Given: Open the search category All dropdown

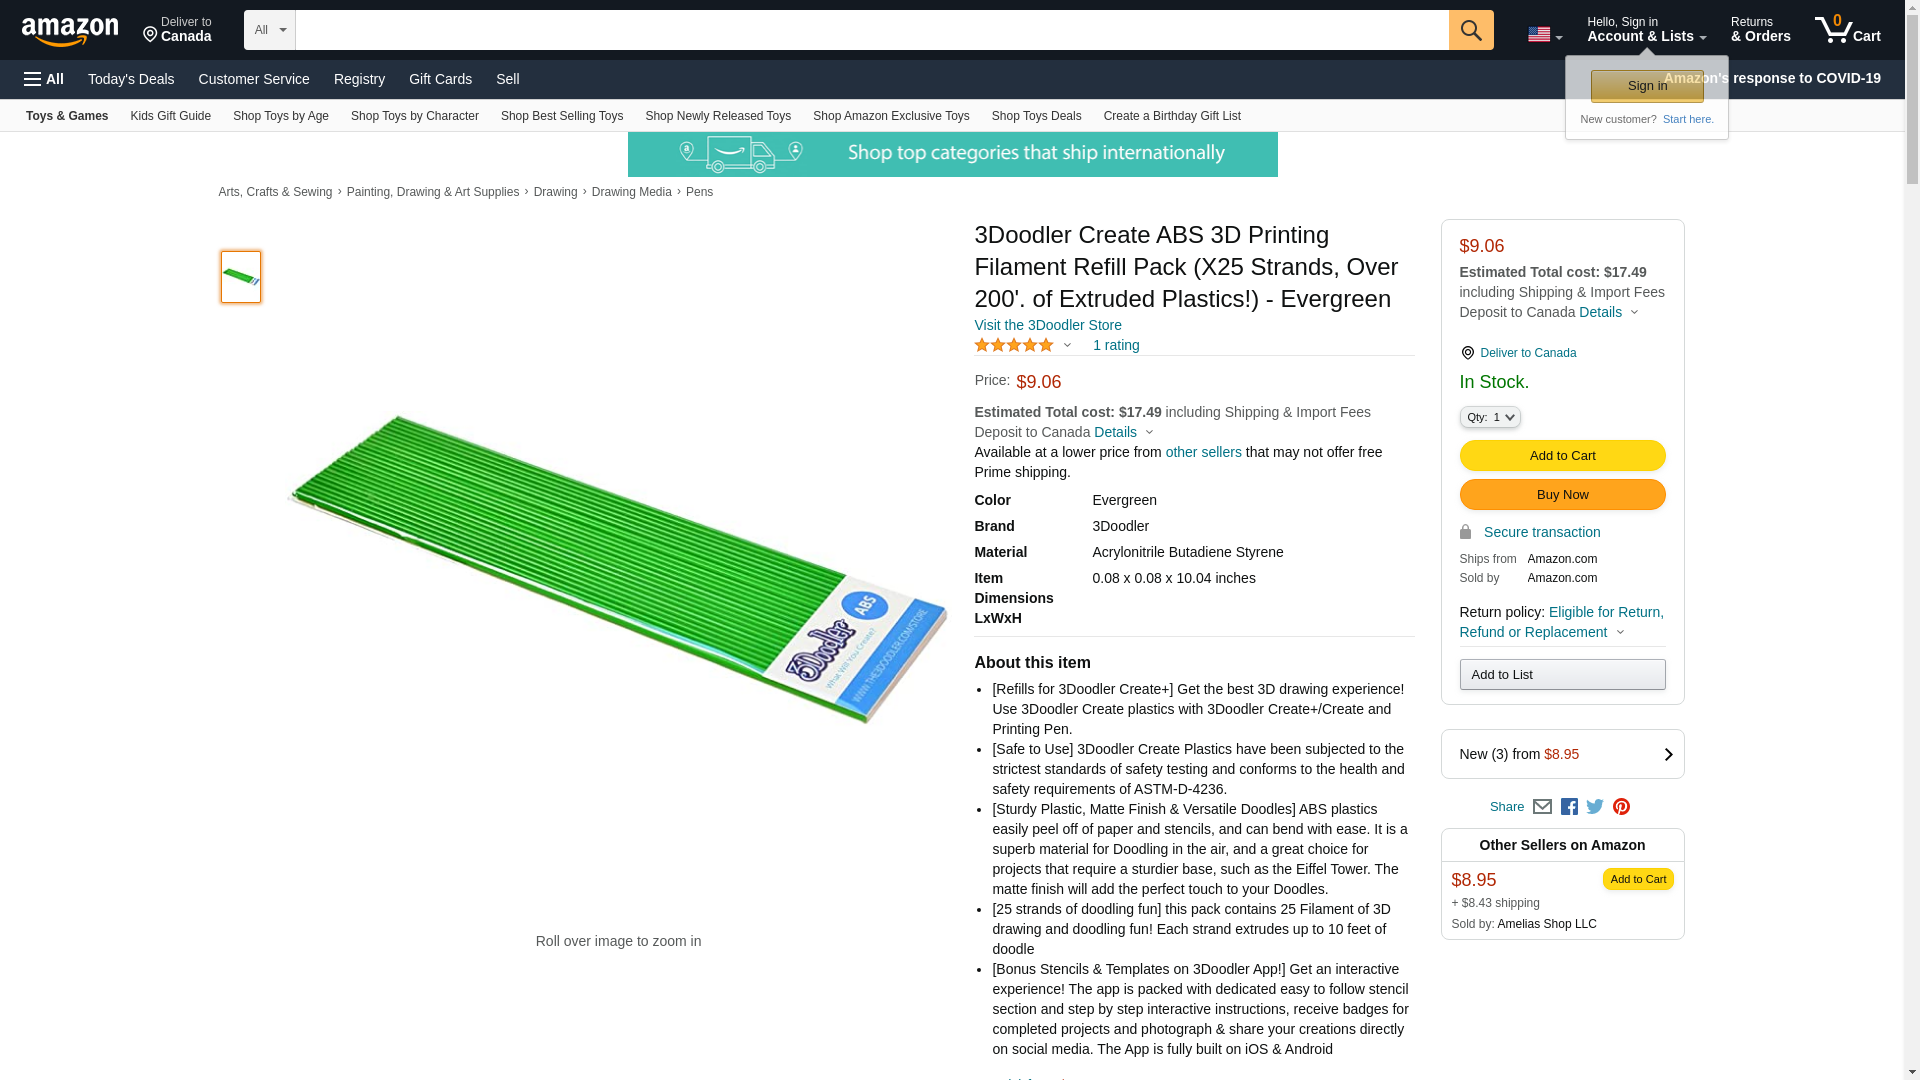Looking at the screenshot, I should [269, 30].
